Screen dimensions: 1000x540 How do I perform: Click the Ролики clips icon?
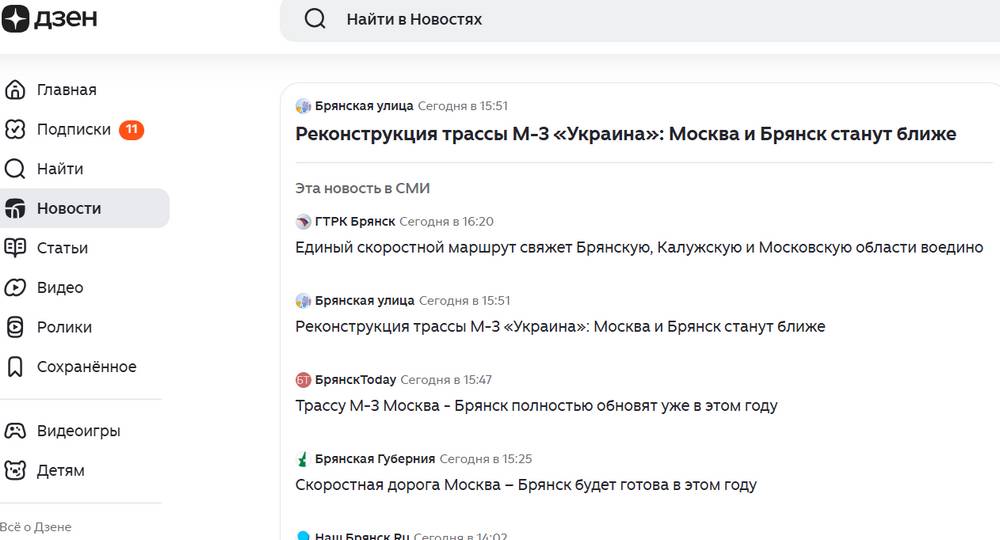pyautogui.click(x=15, y=327)
